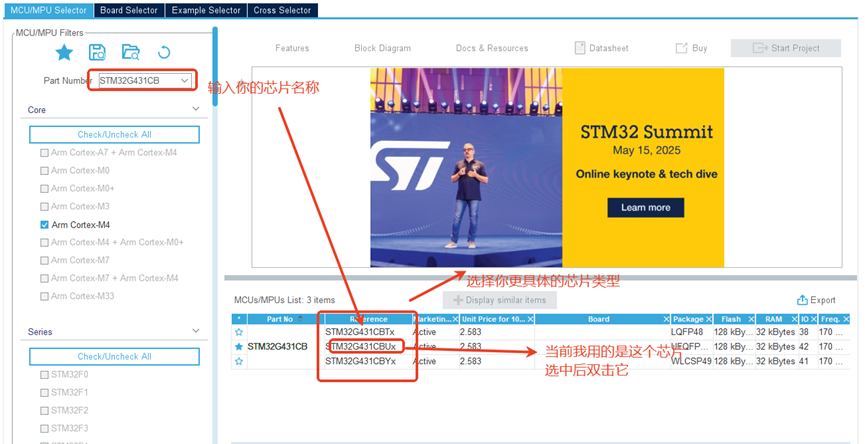Click the STM32 Summit stage photo
This screenshot has height=444, width=865.
click(466, 168)
